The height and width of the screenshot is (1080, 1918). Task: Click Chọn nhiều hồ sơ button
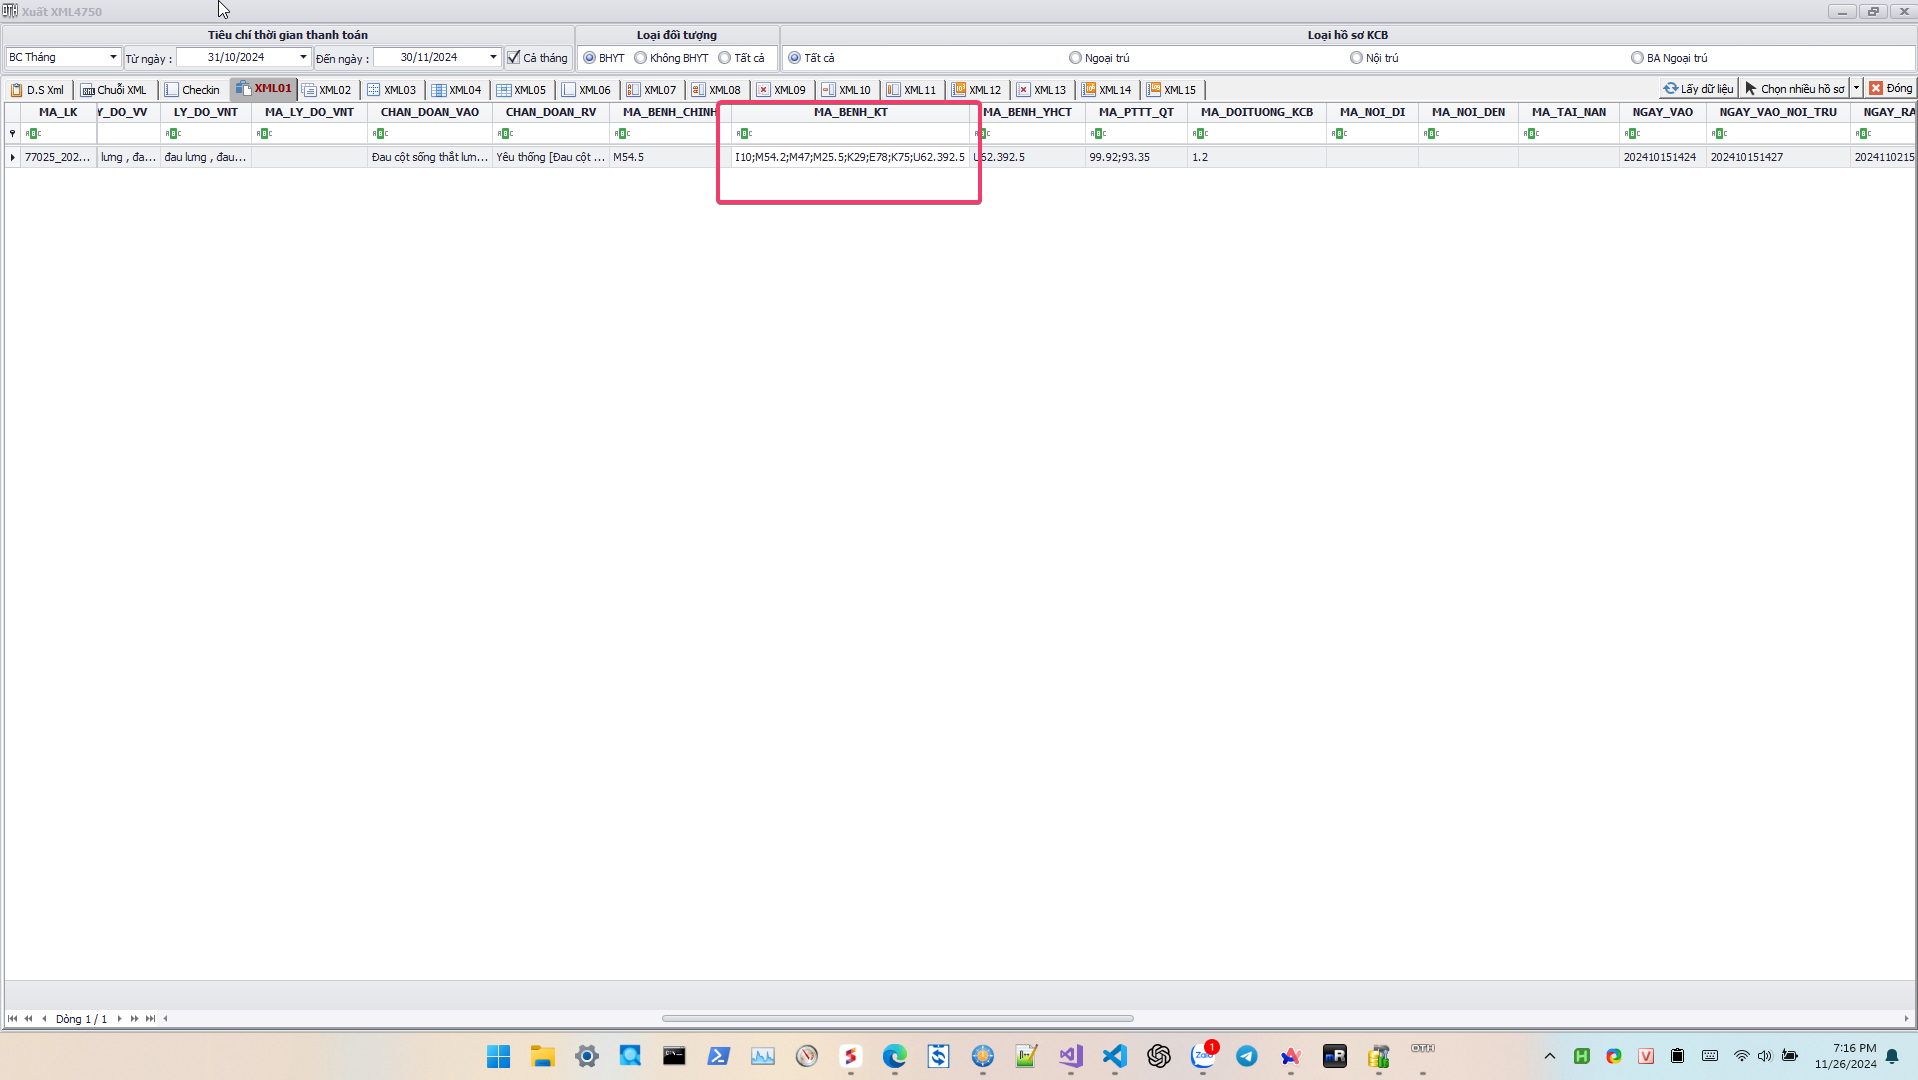click(x=1795, y=89)
